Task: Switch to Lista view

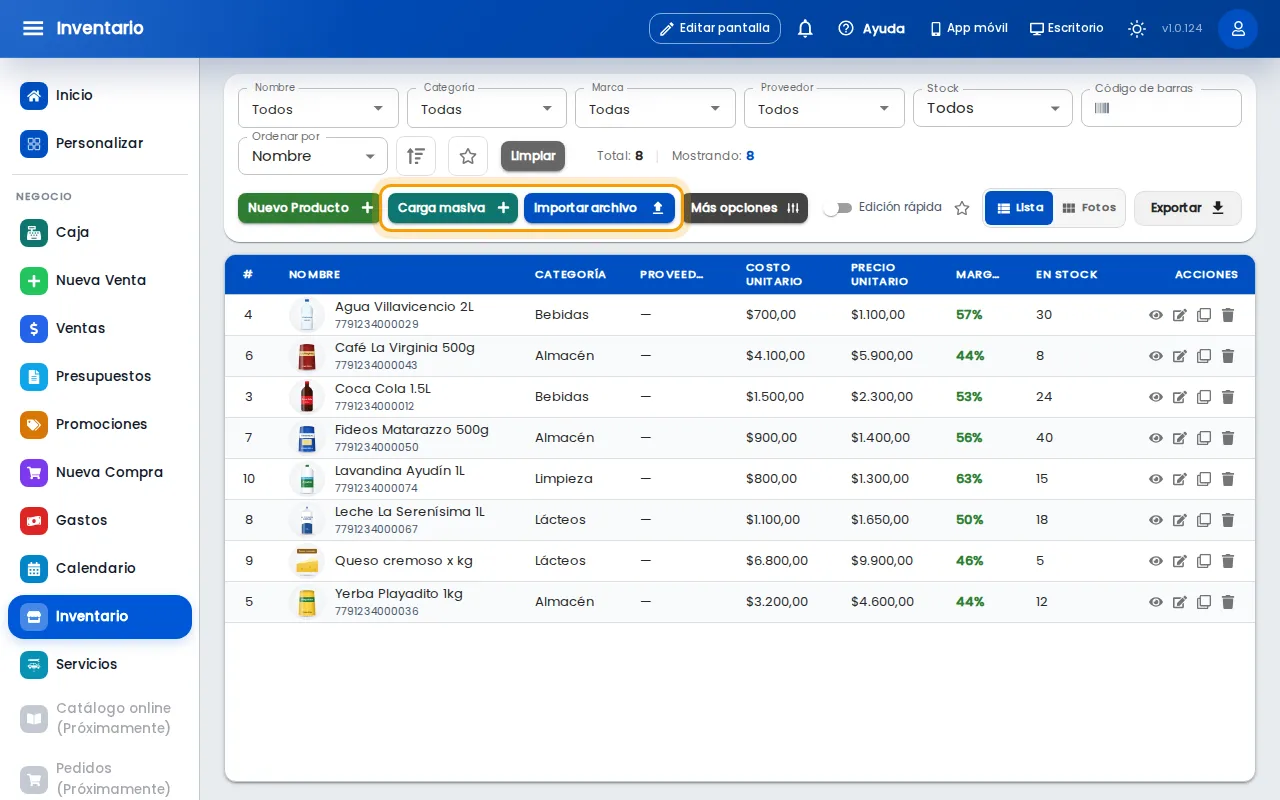Action: click(1019, 208)
